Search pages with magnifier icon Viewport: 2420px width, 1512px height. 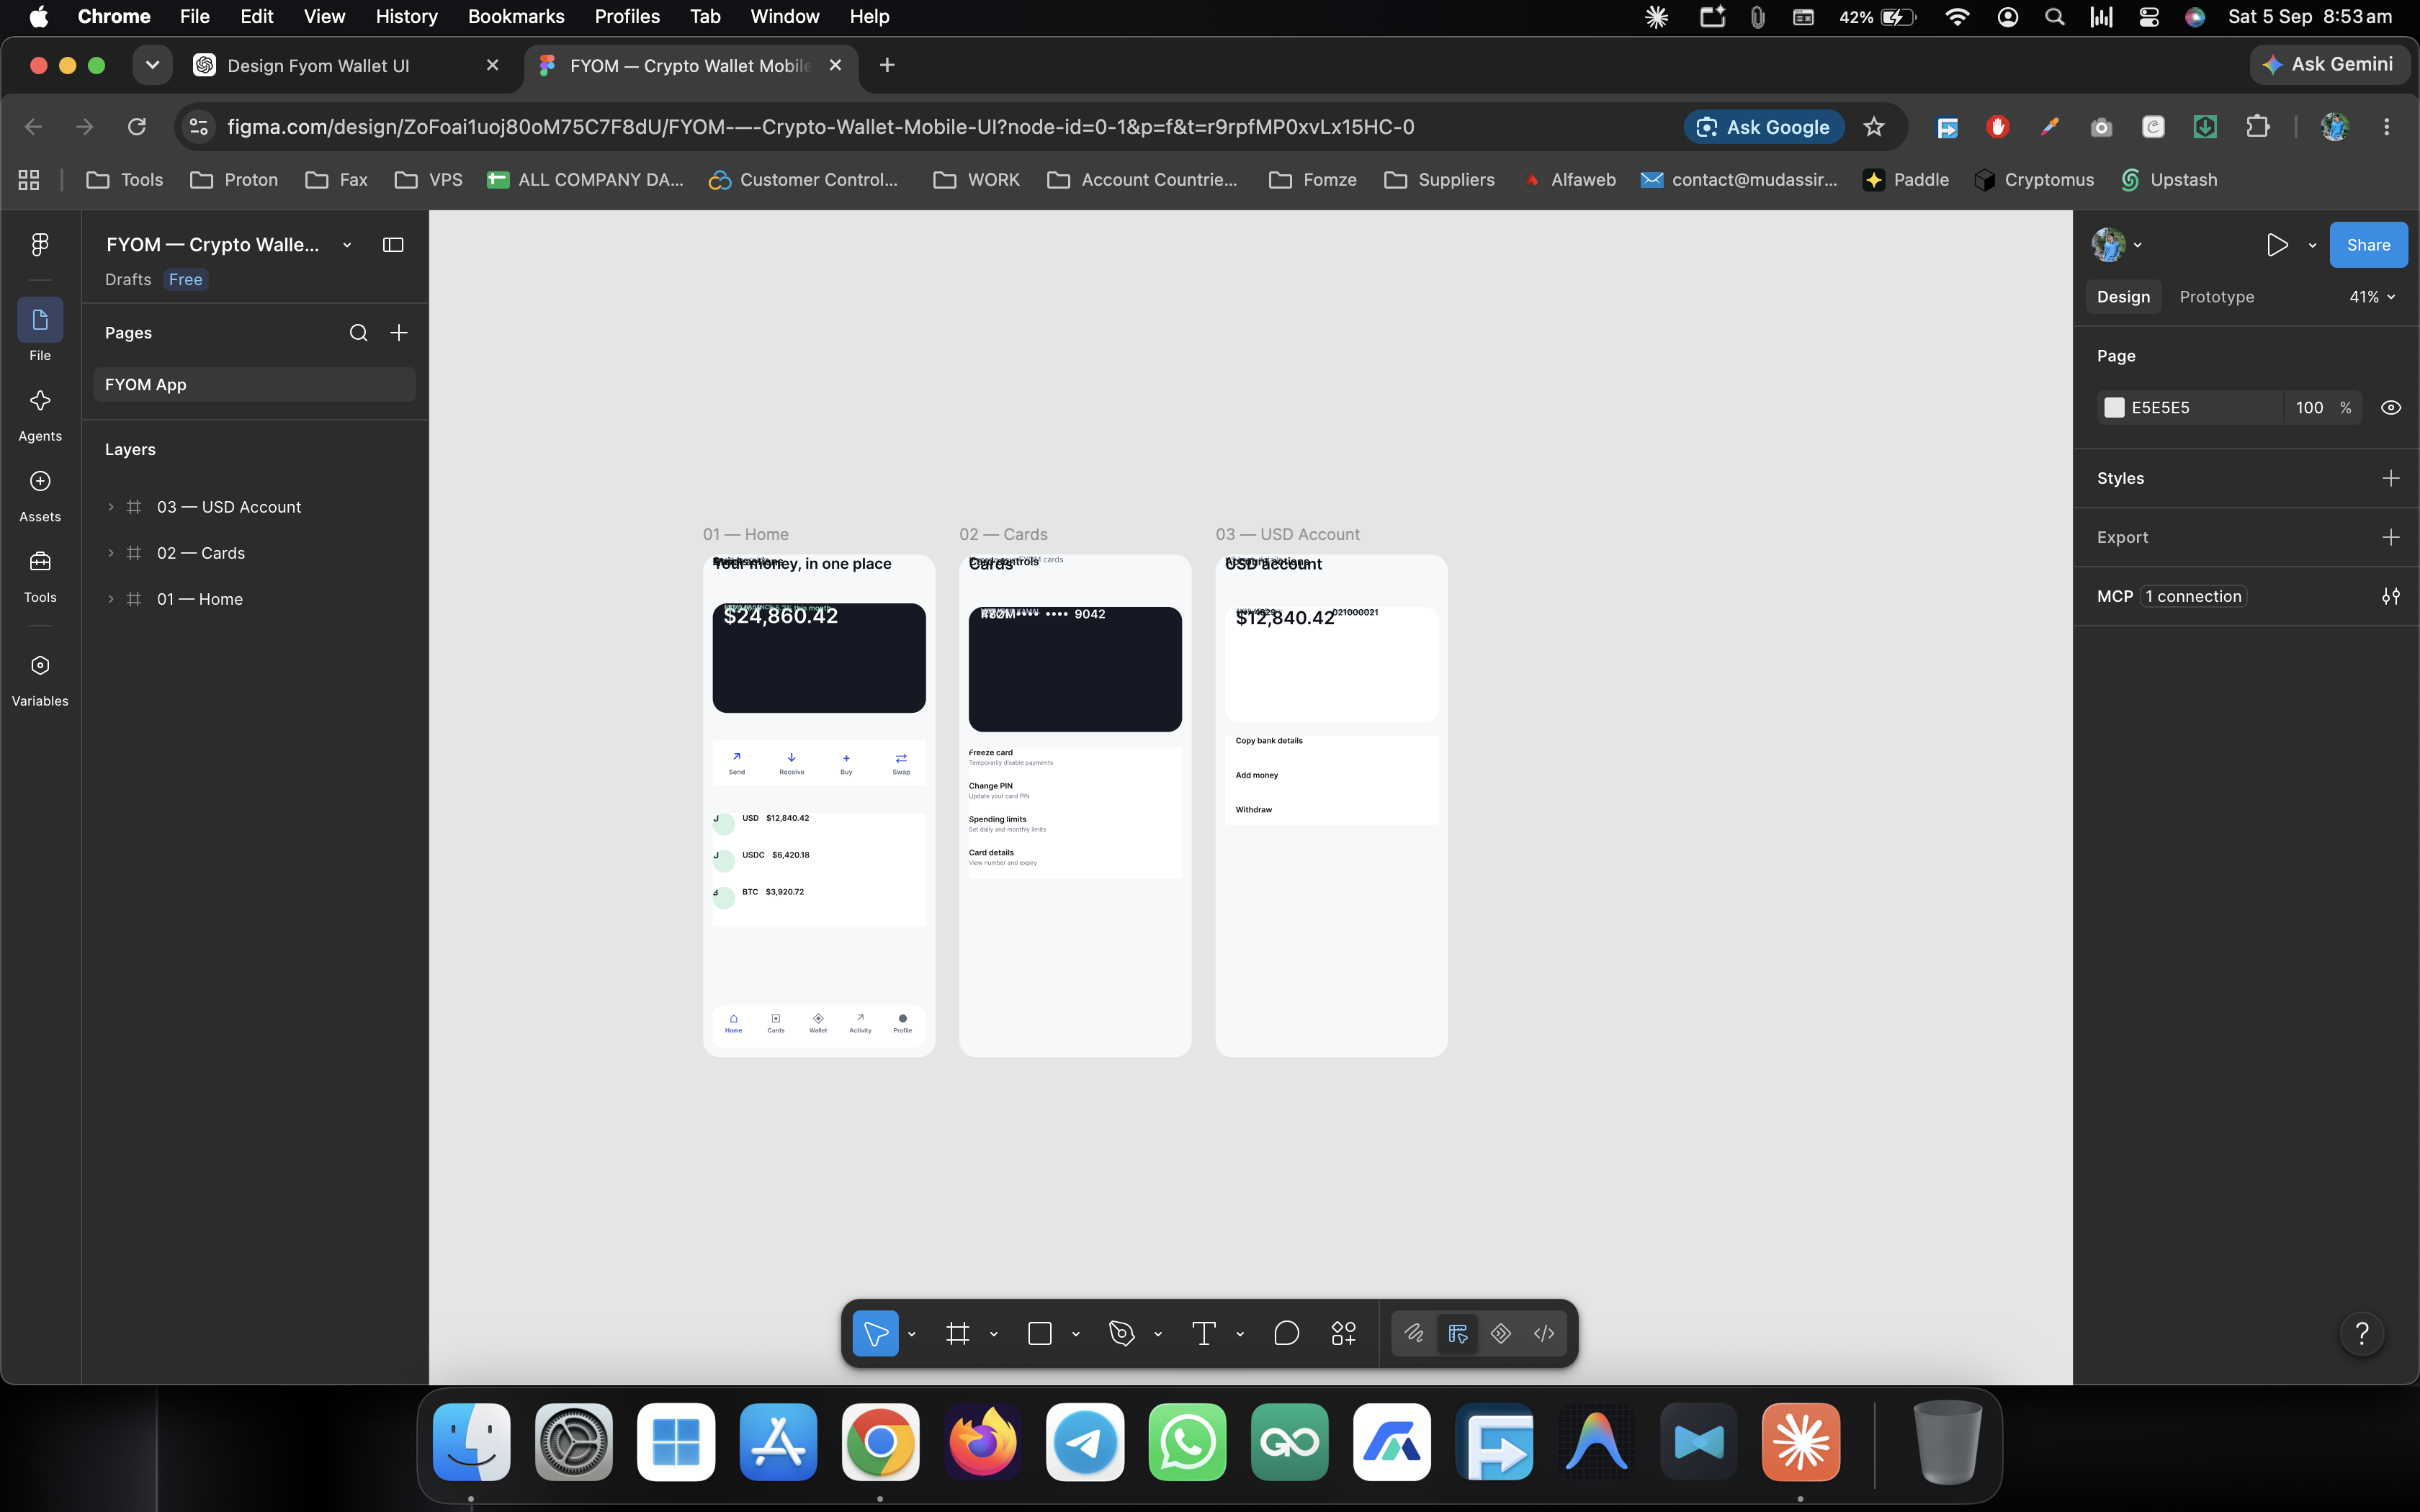point(358,333)
